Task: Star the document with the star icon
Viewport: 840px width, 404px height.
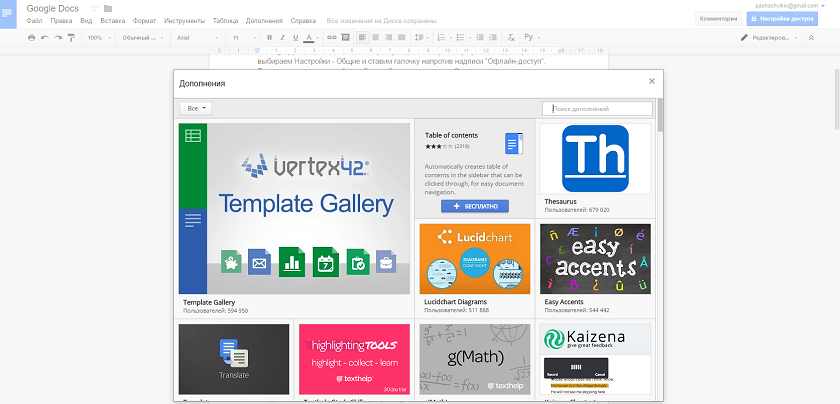Action: [94, 9]
